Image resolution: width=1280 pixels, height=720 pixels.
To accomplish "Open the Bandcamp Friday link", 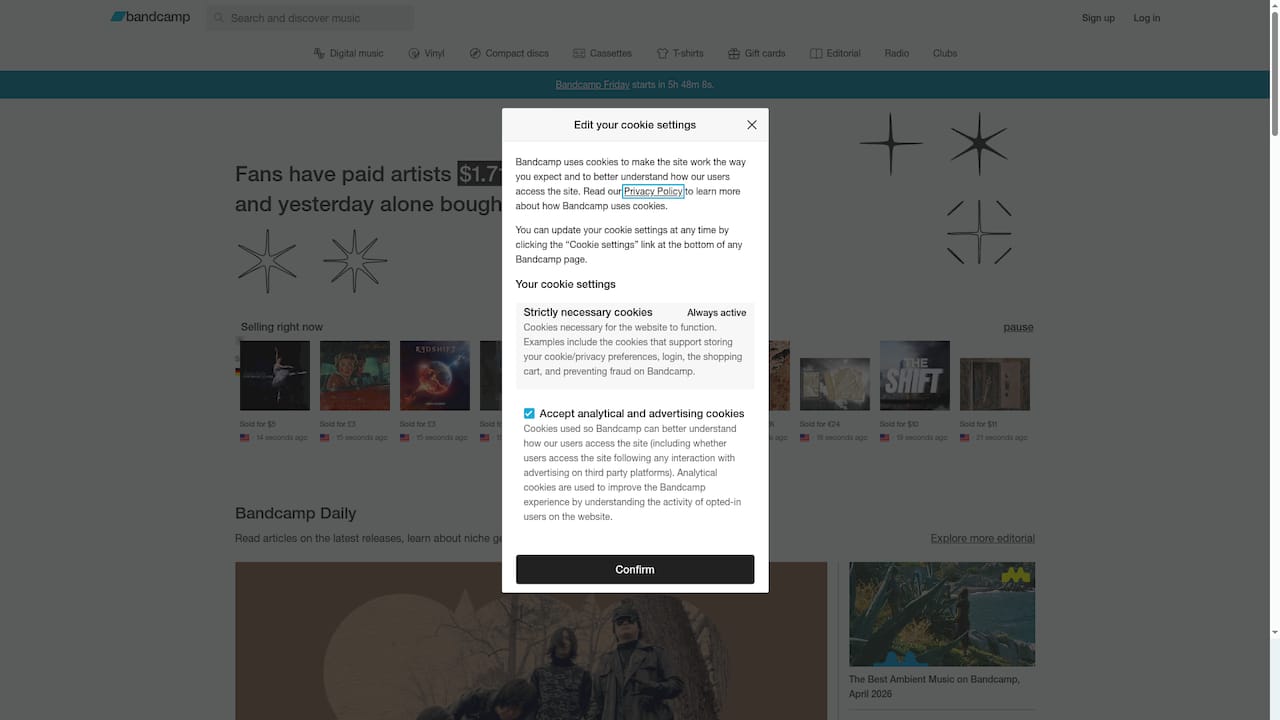I will (592, 85).
